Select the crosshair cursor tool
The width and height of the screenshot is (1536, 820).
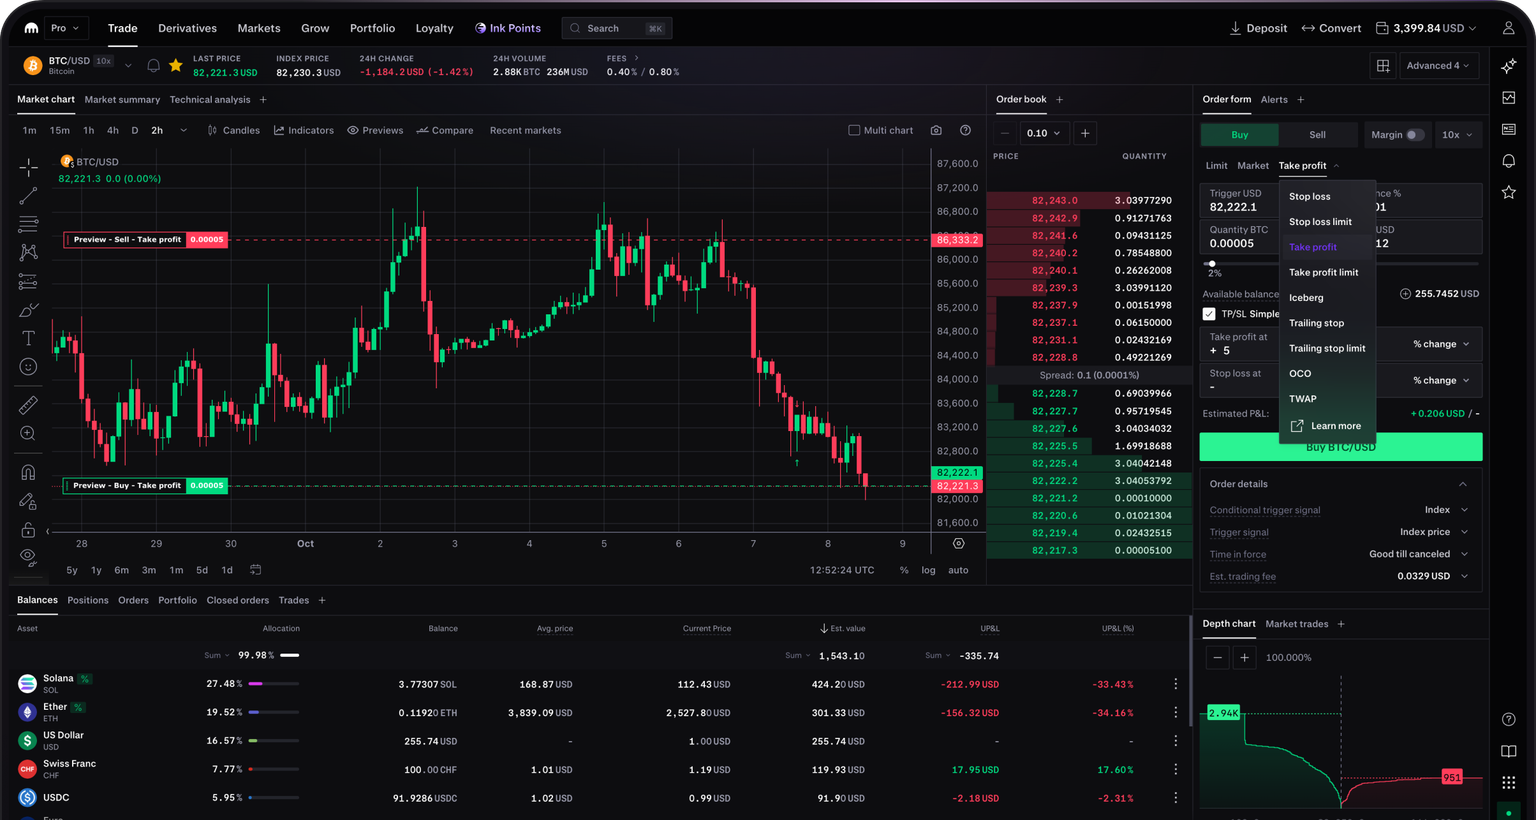tap(28, 166)
